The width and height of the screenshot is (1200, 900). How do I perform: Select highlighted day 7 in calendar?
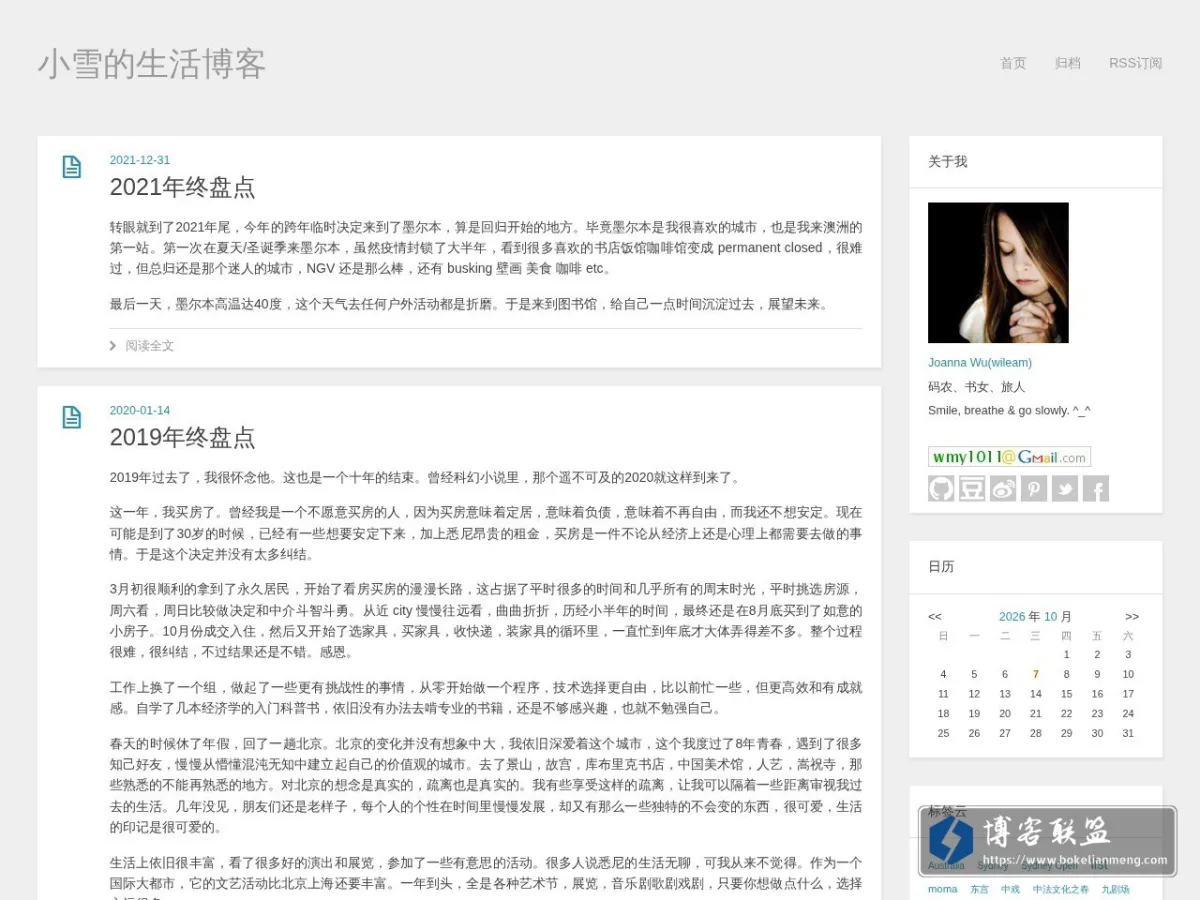click(x=1036, y=674)
